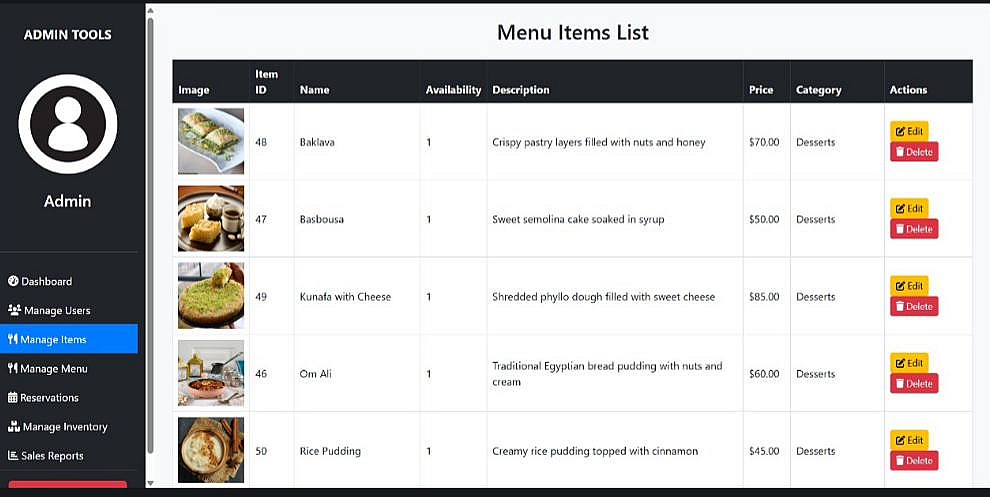
Task: Delete the Om Ali menu item
Action: click(914, 383)
